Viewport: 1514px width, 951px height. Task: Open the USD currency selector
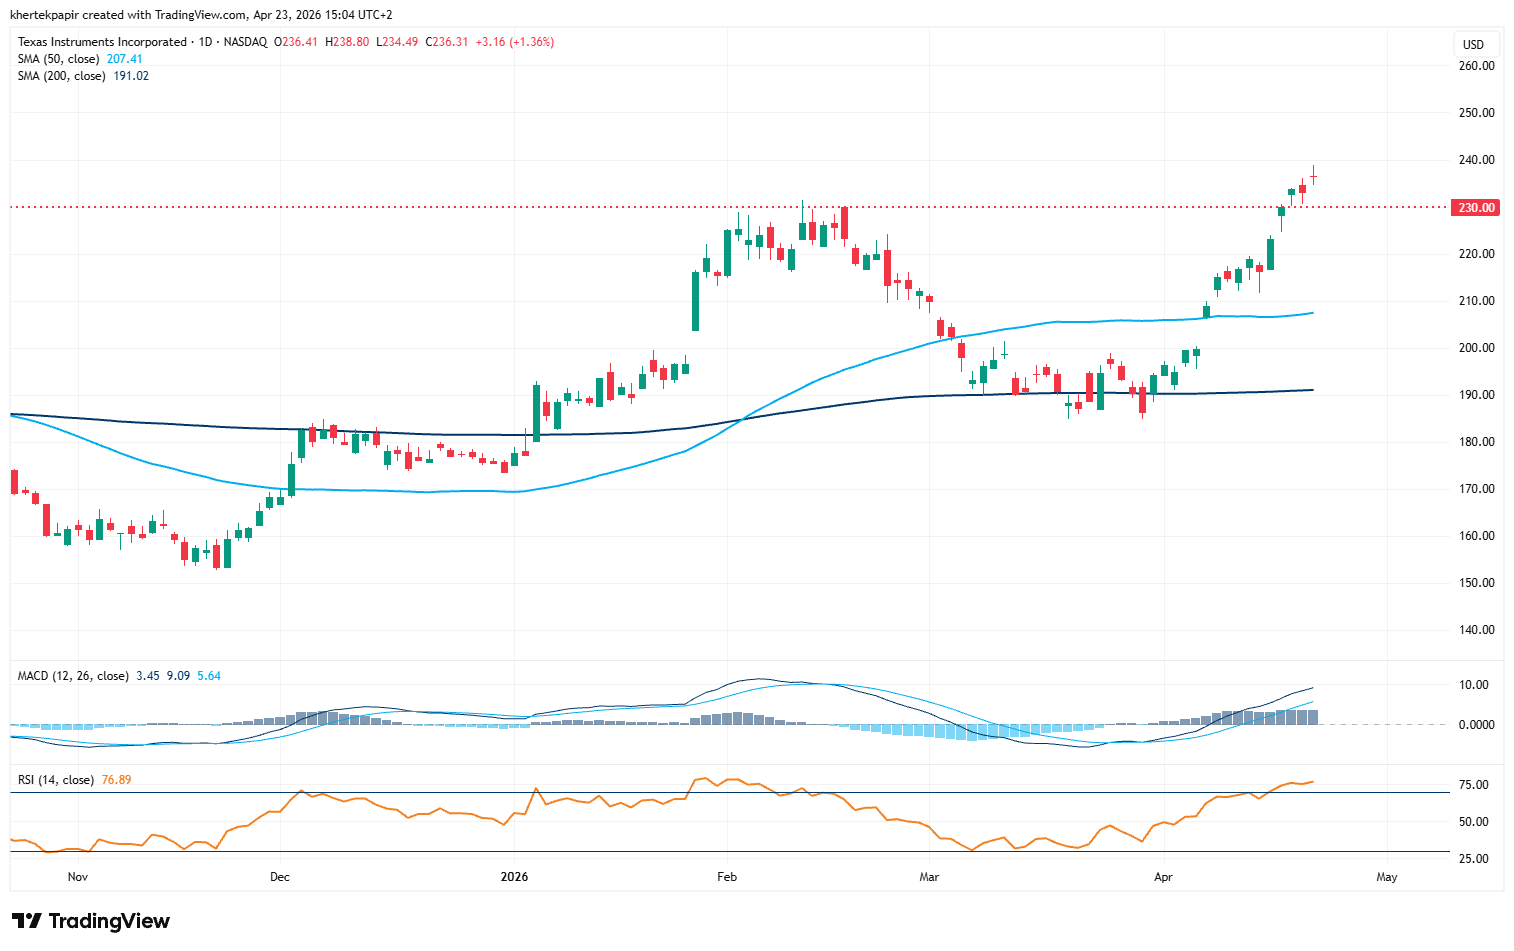pos(1473,44)
